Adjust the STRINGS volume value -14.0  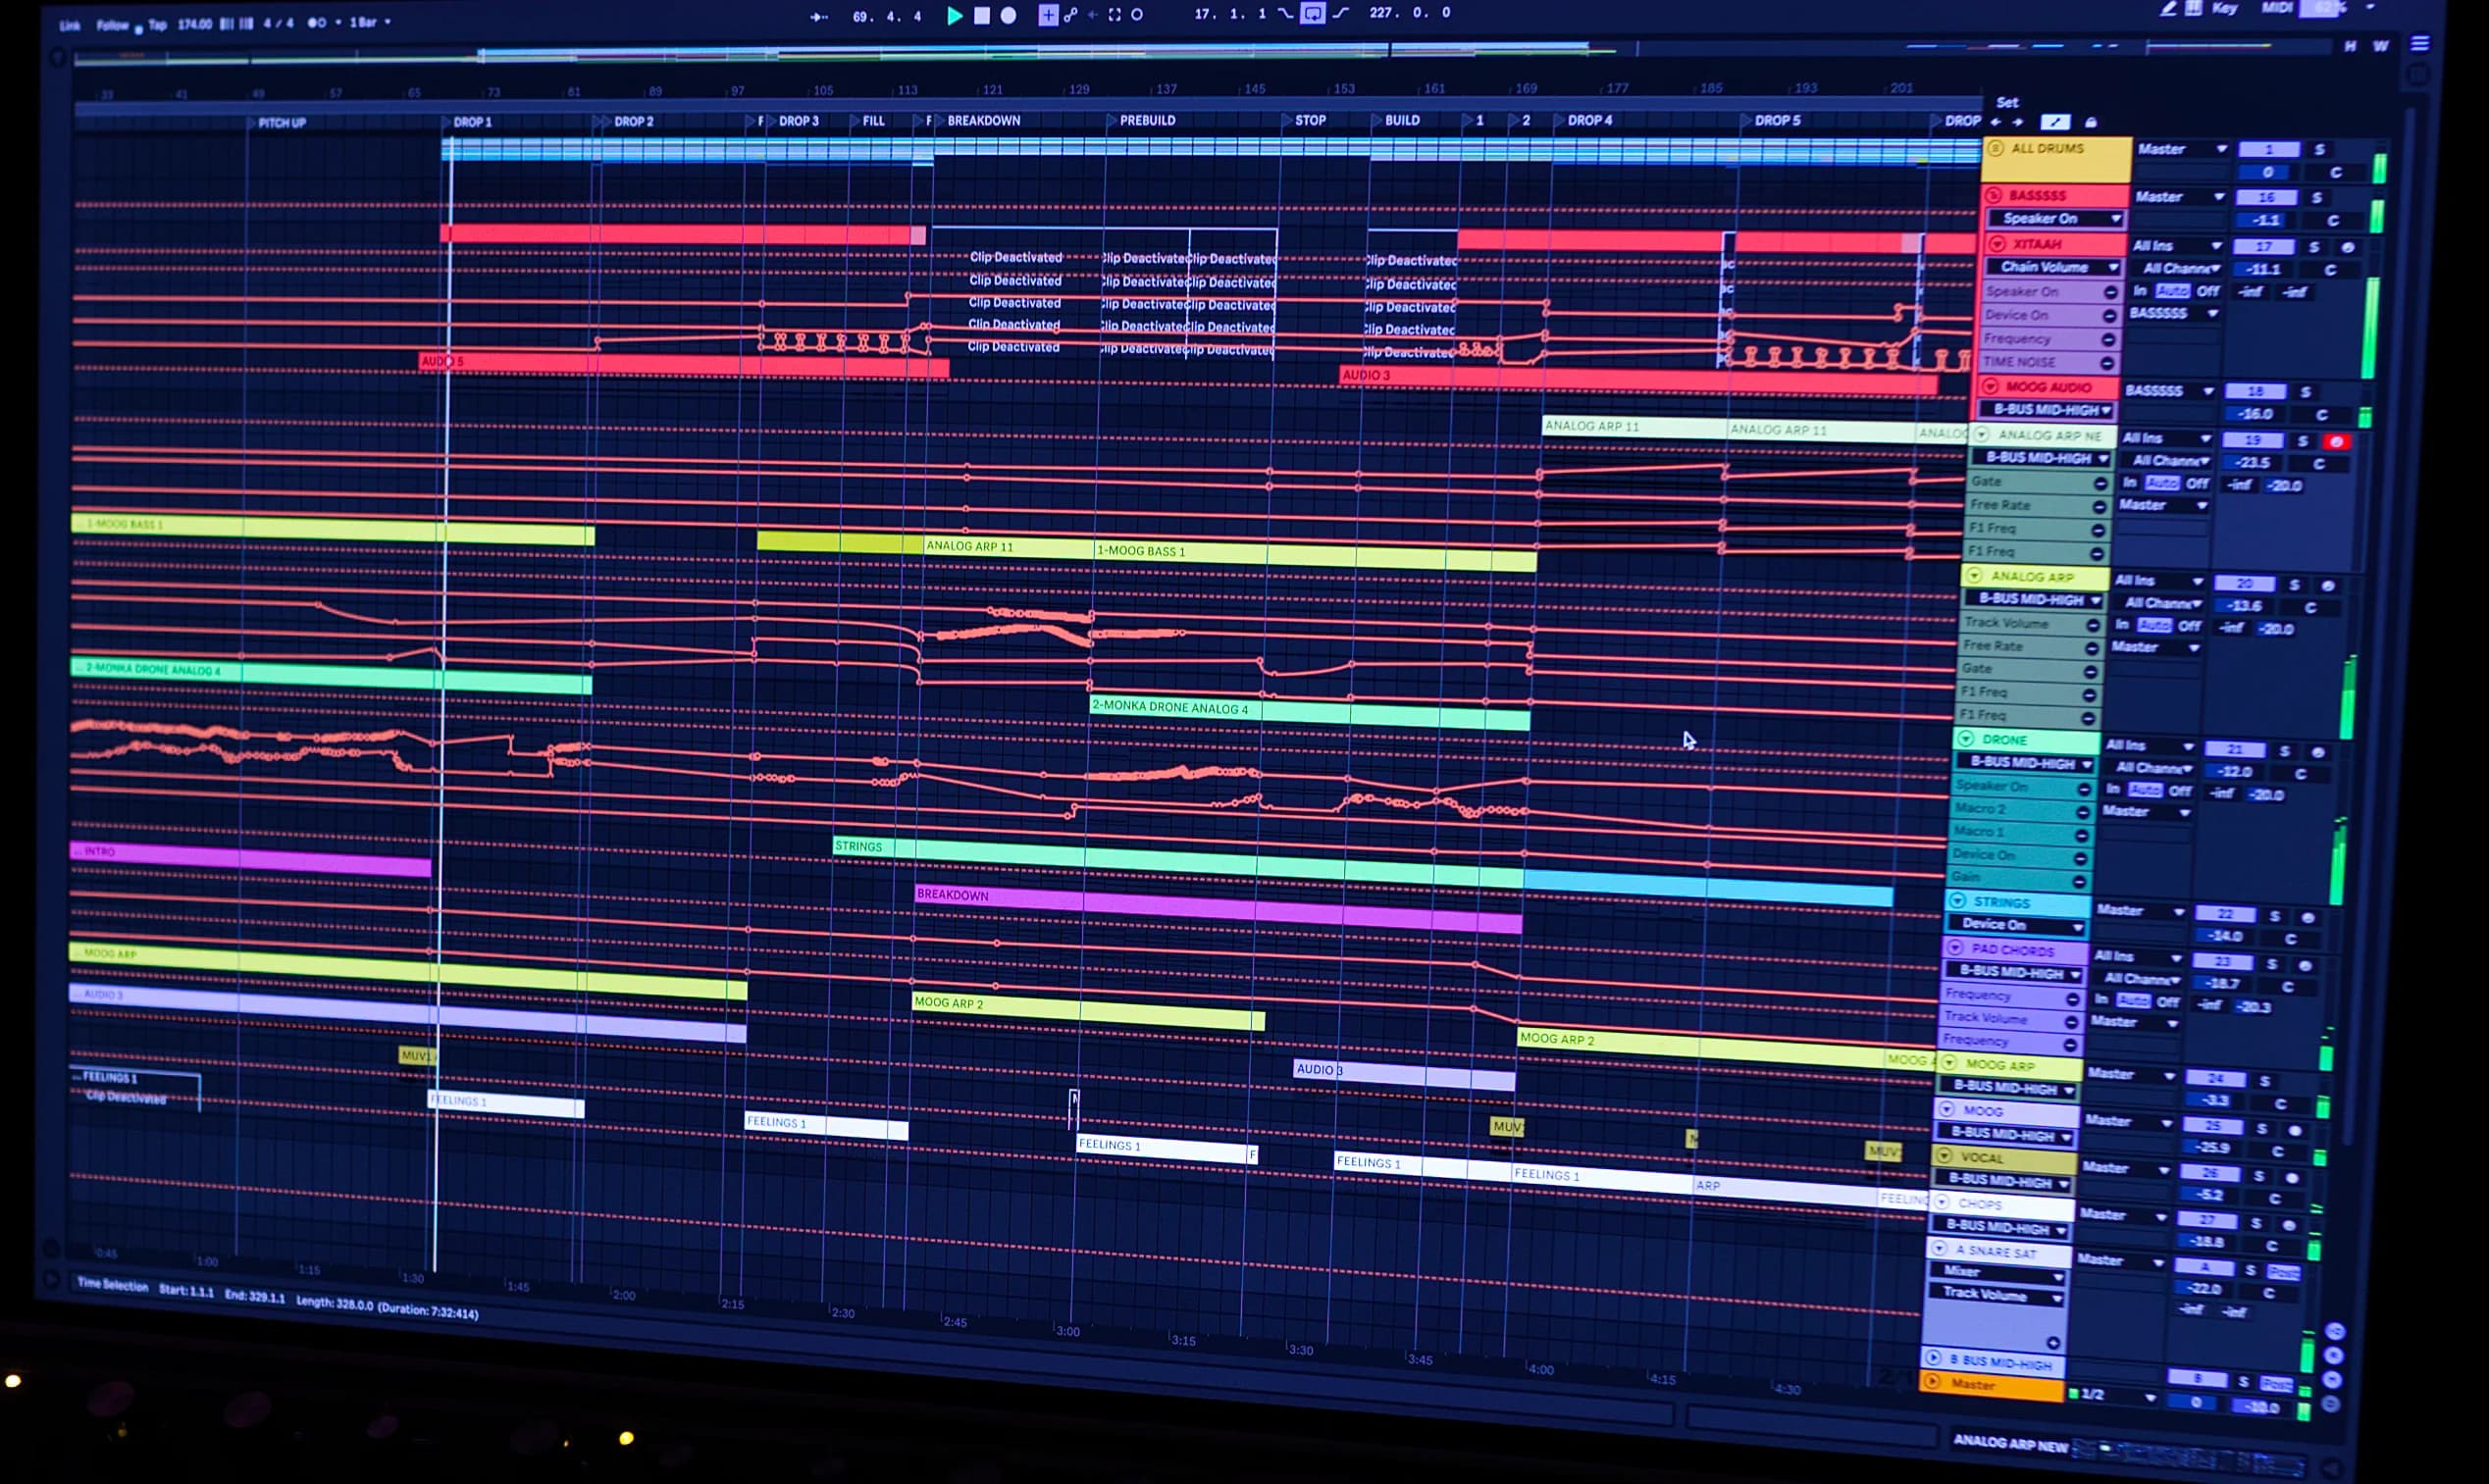coord(2224,936)
